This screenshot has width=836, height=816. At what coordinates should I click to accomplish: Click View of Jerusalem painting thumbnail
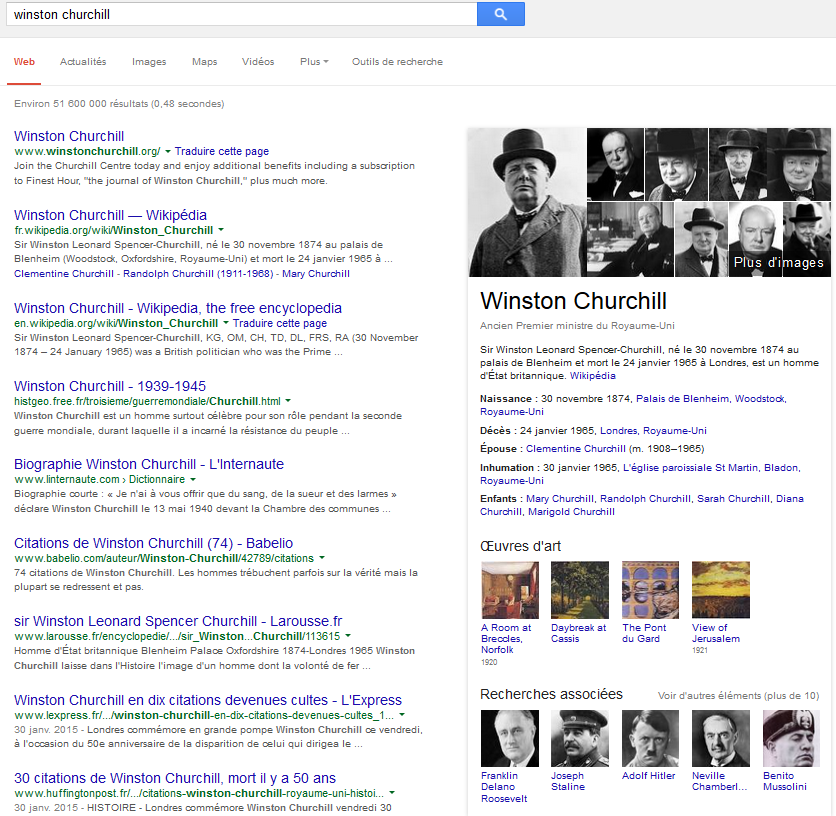721,589
